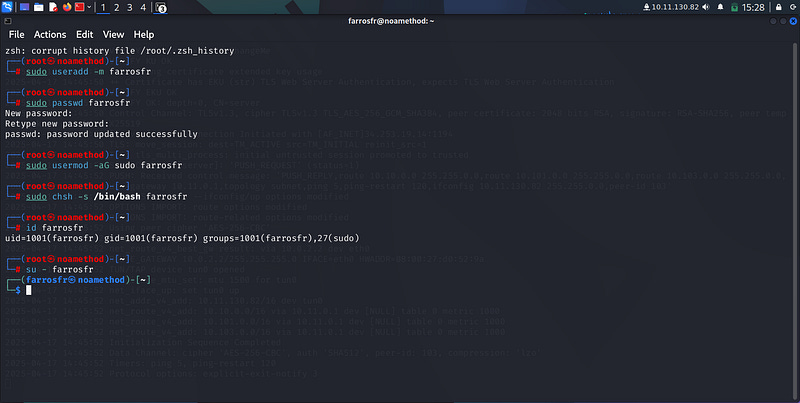Expand the terminal launcher dropdown arrow

pos(89,7)
